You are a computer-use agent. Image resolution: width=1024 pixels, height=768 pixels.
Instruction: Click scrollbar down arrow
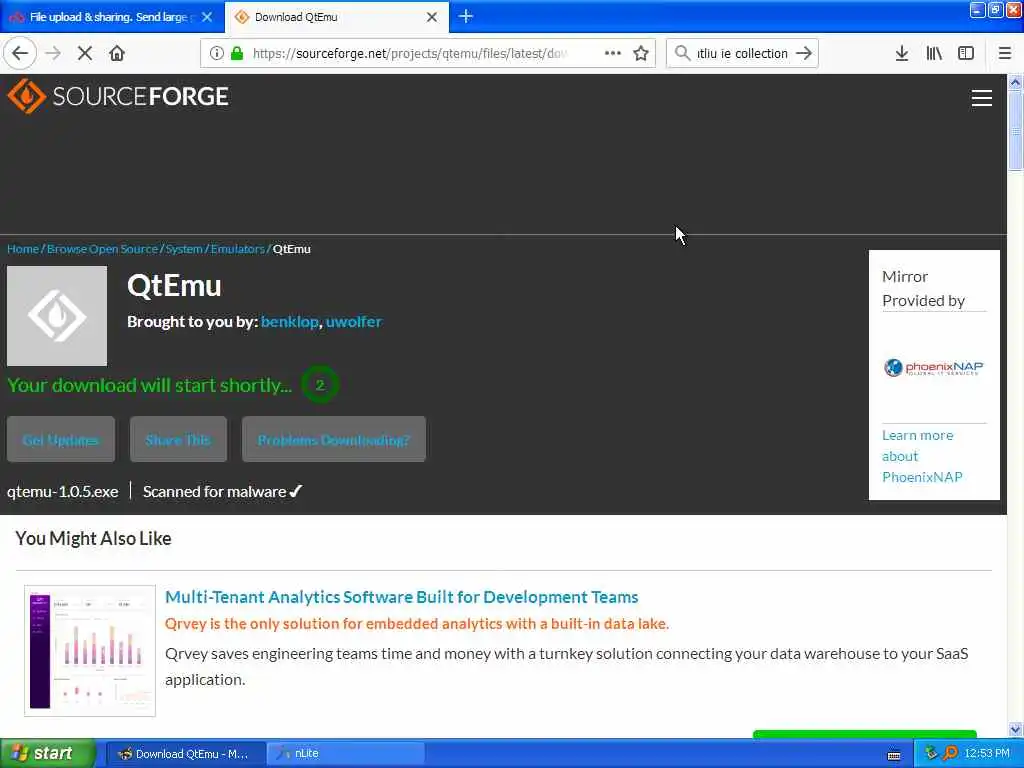click(1015, 729)
